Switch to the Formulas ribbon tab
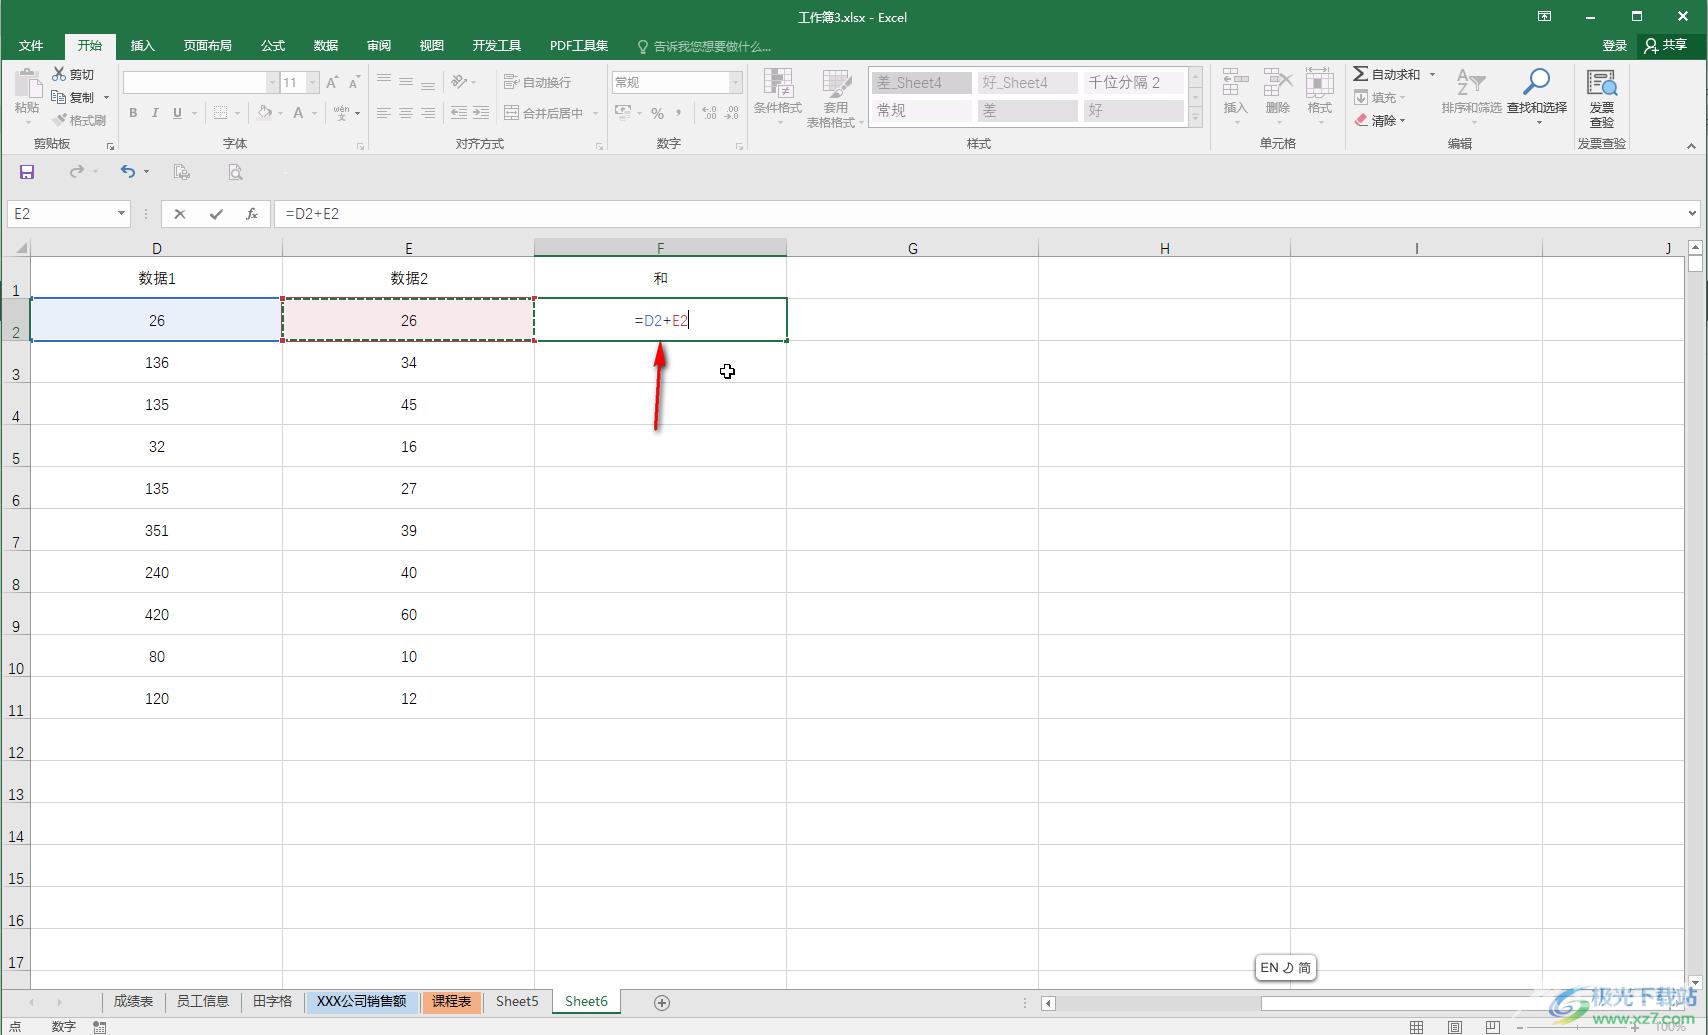Viewport: 1708px width, 1035px height. tap(273, 46)
